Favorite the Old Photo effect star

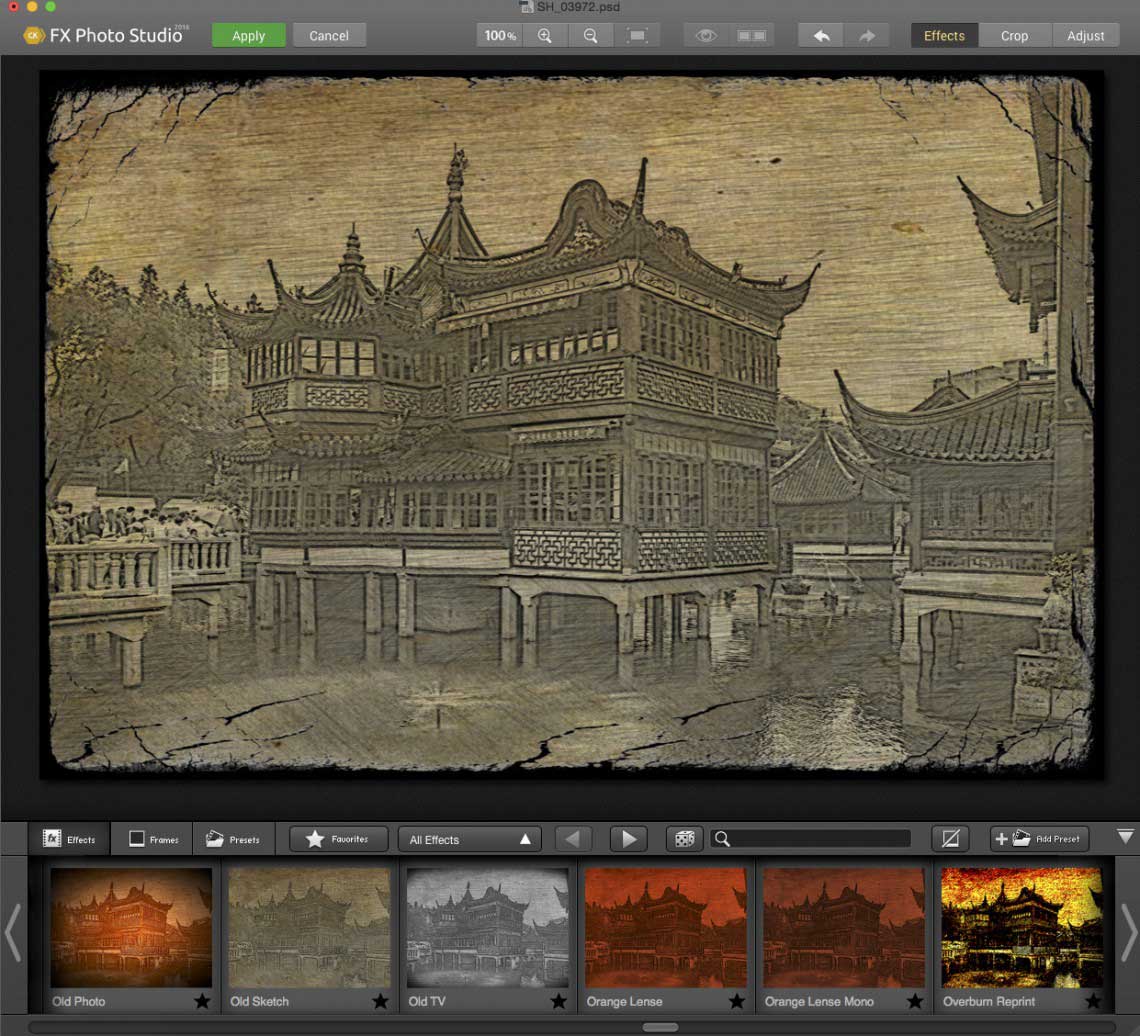[x=202, y=1001]
